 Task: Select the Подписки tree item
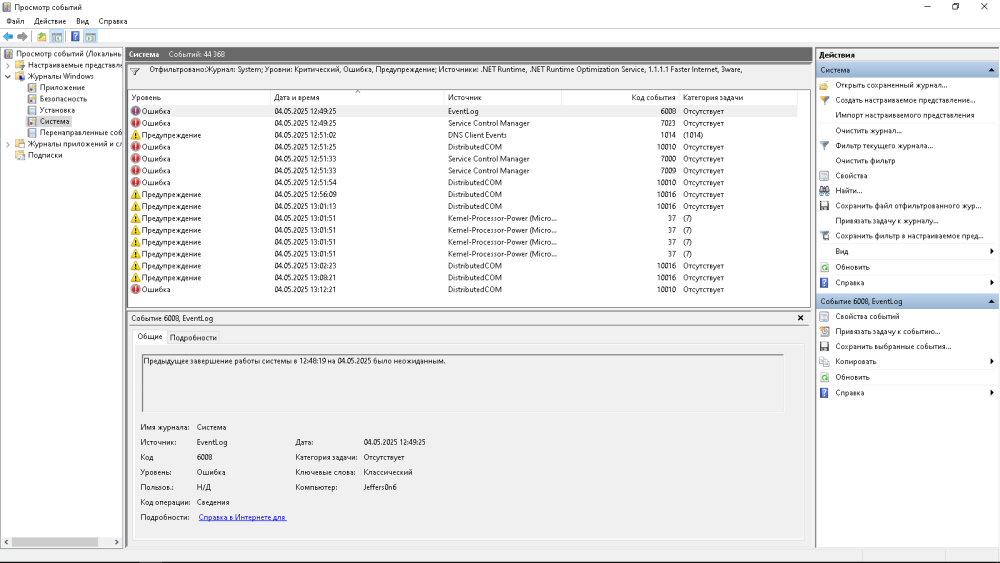[x=45, y=155]
